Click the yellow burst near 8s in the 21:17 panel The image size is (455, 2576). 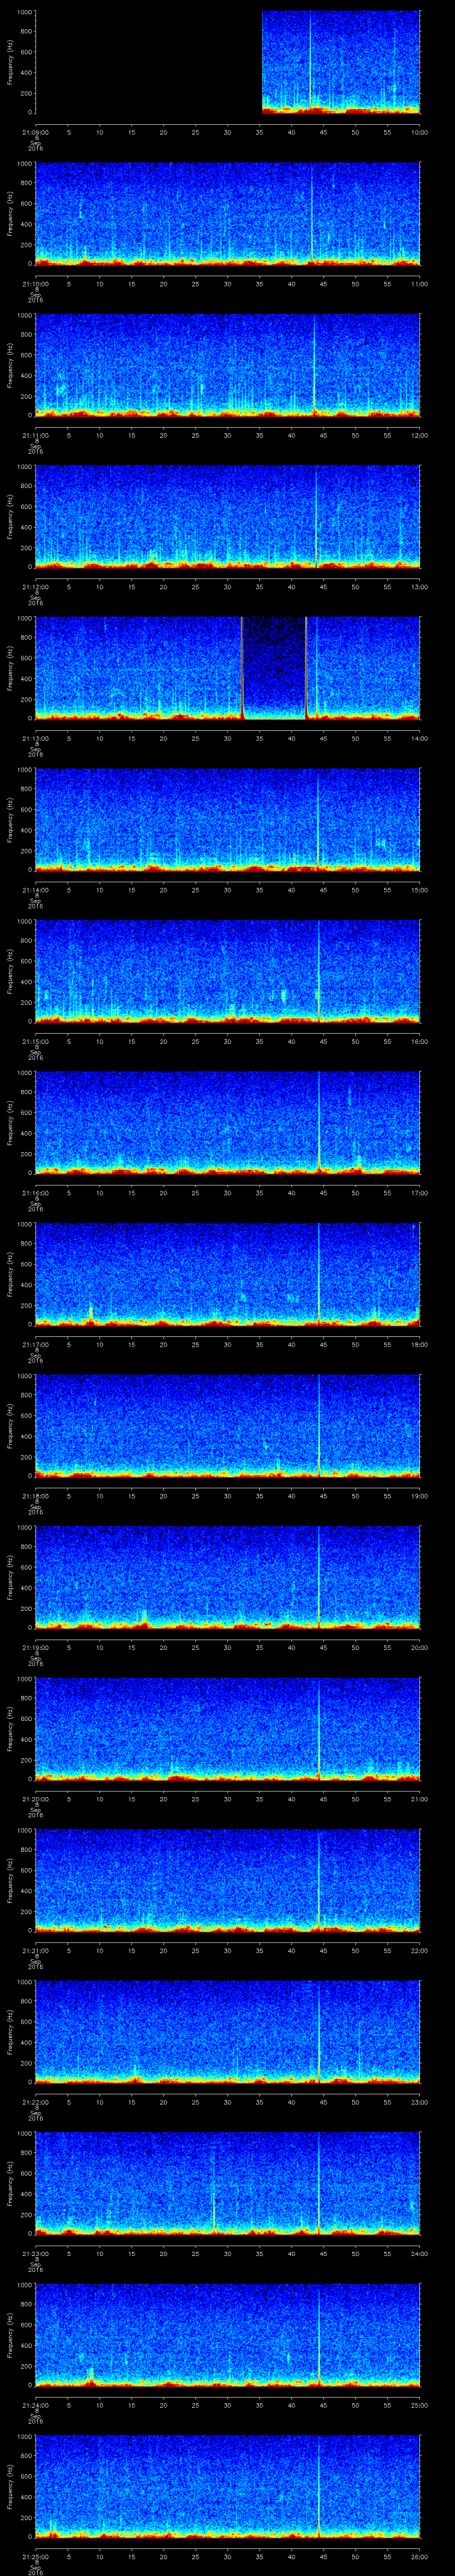[x=91, y=1311]
